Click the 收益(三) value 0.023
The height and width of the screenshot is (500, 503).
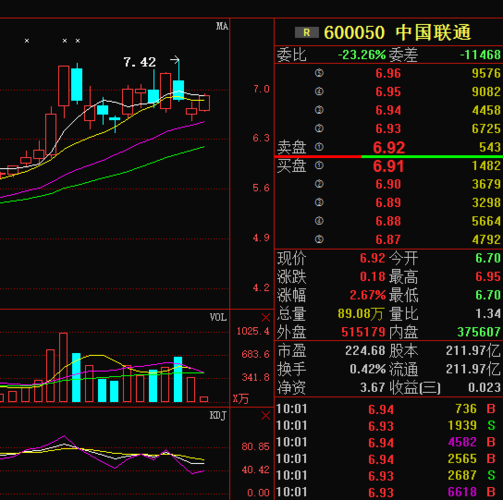pos(484,388)
